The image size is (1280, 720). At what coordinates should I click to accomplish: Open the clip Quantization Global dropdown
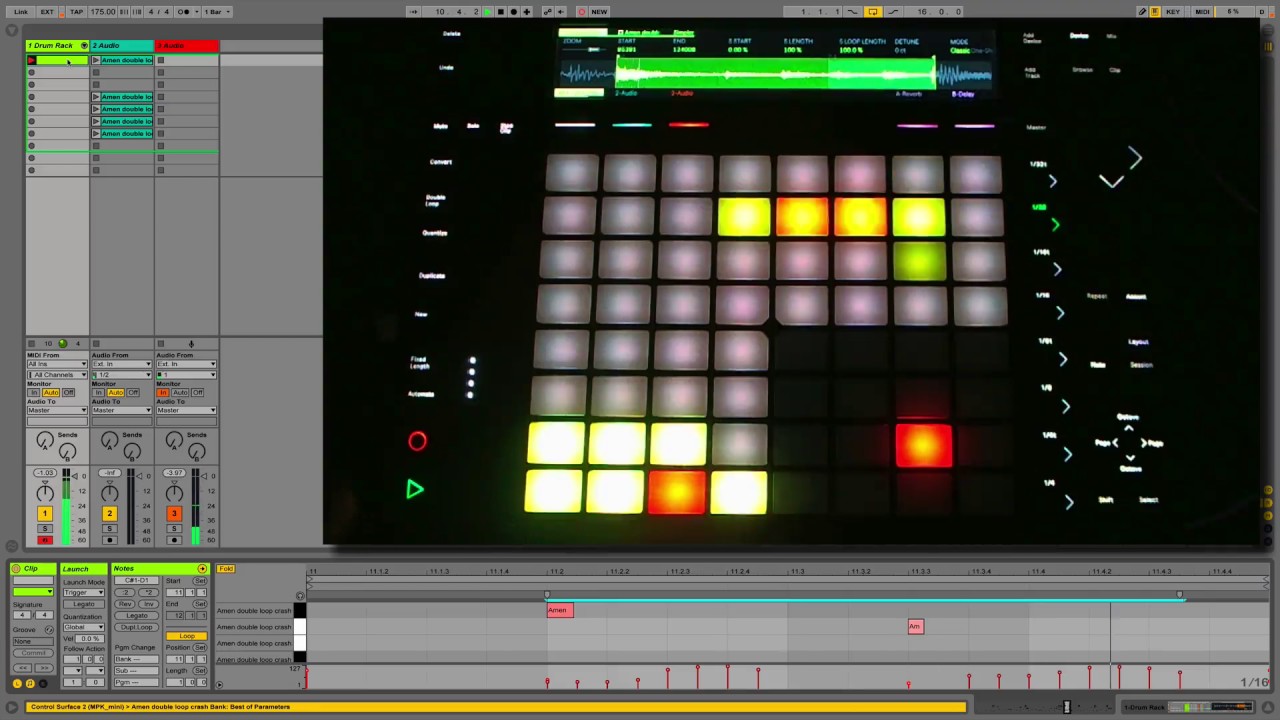(x=84, y=628)
